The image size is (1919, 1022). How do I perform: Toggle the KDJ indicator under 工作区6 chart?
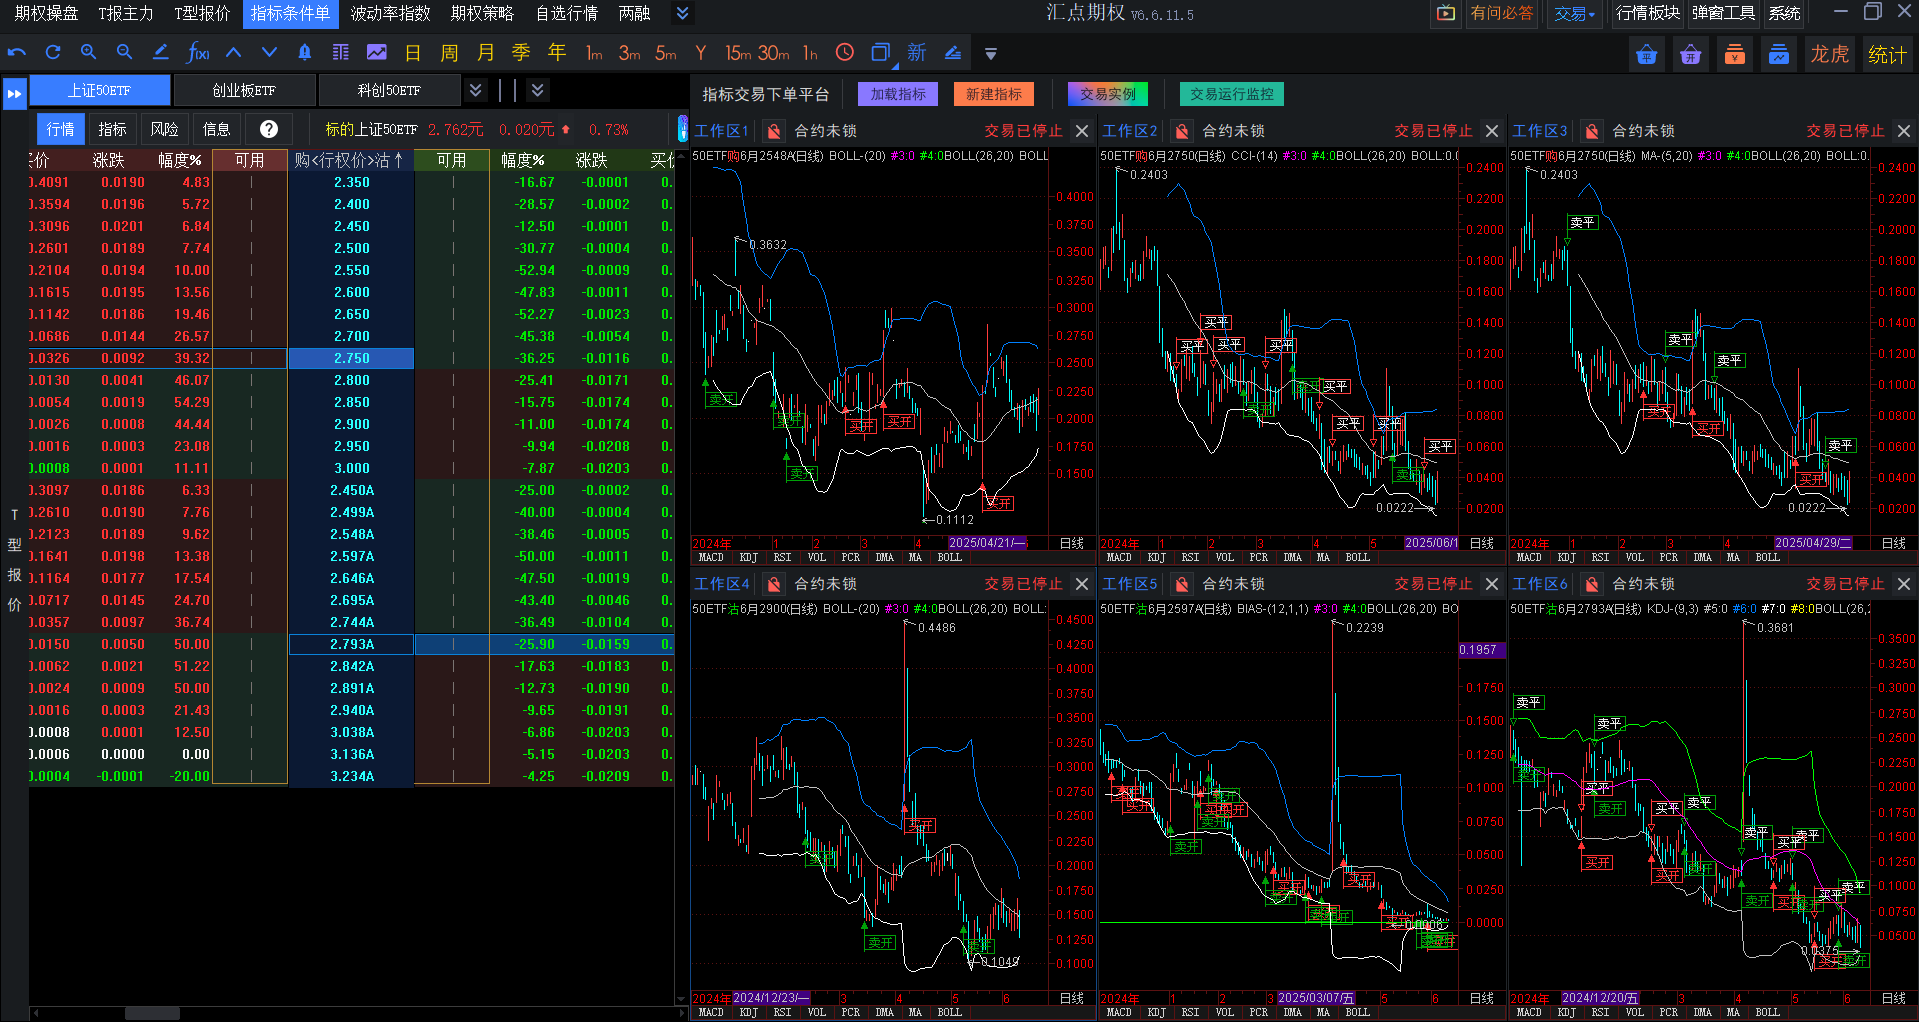point(1566,1013)
